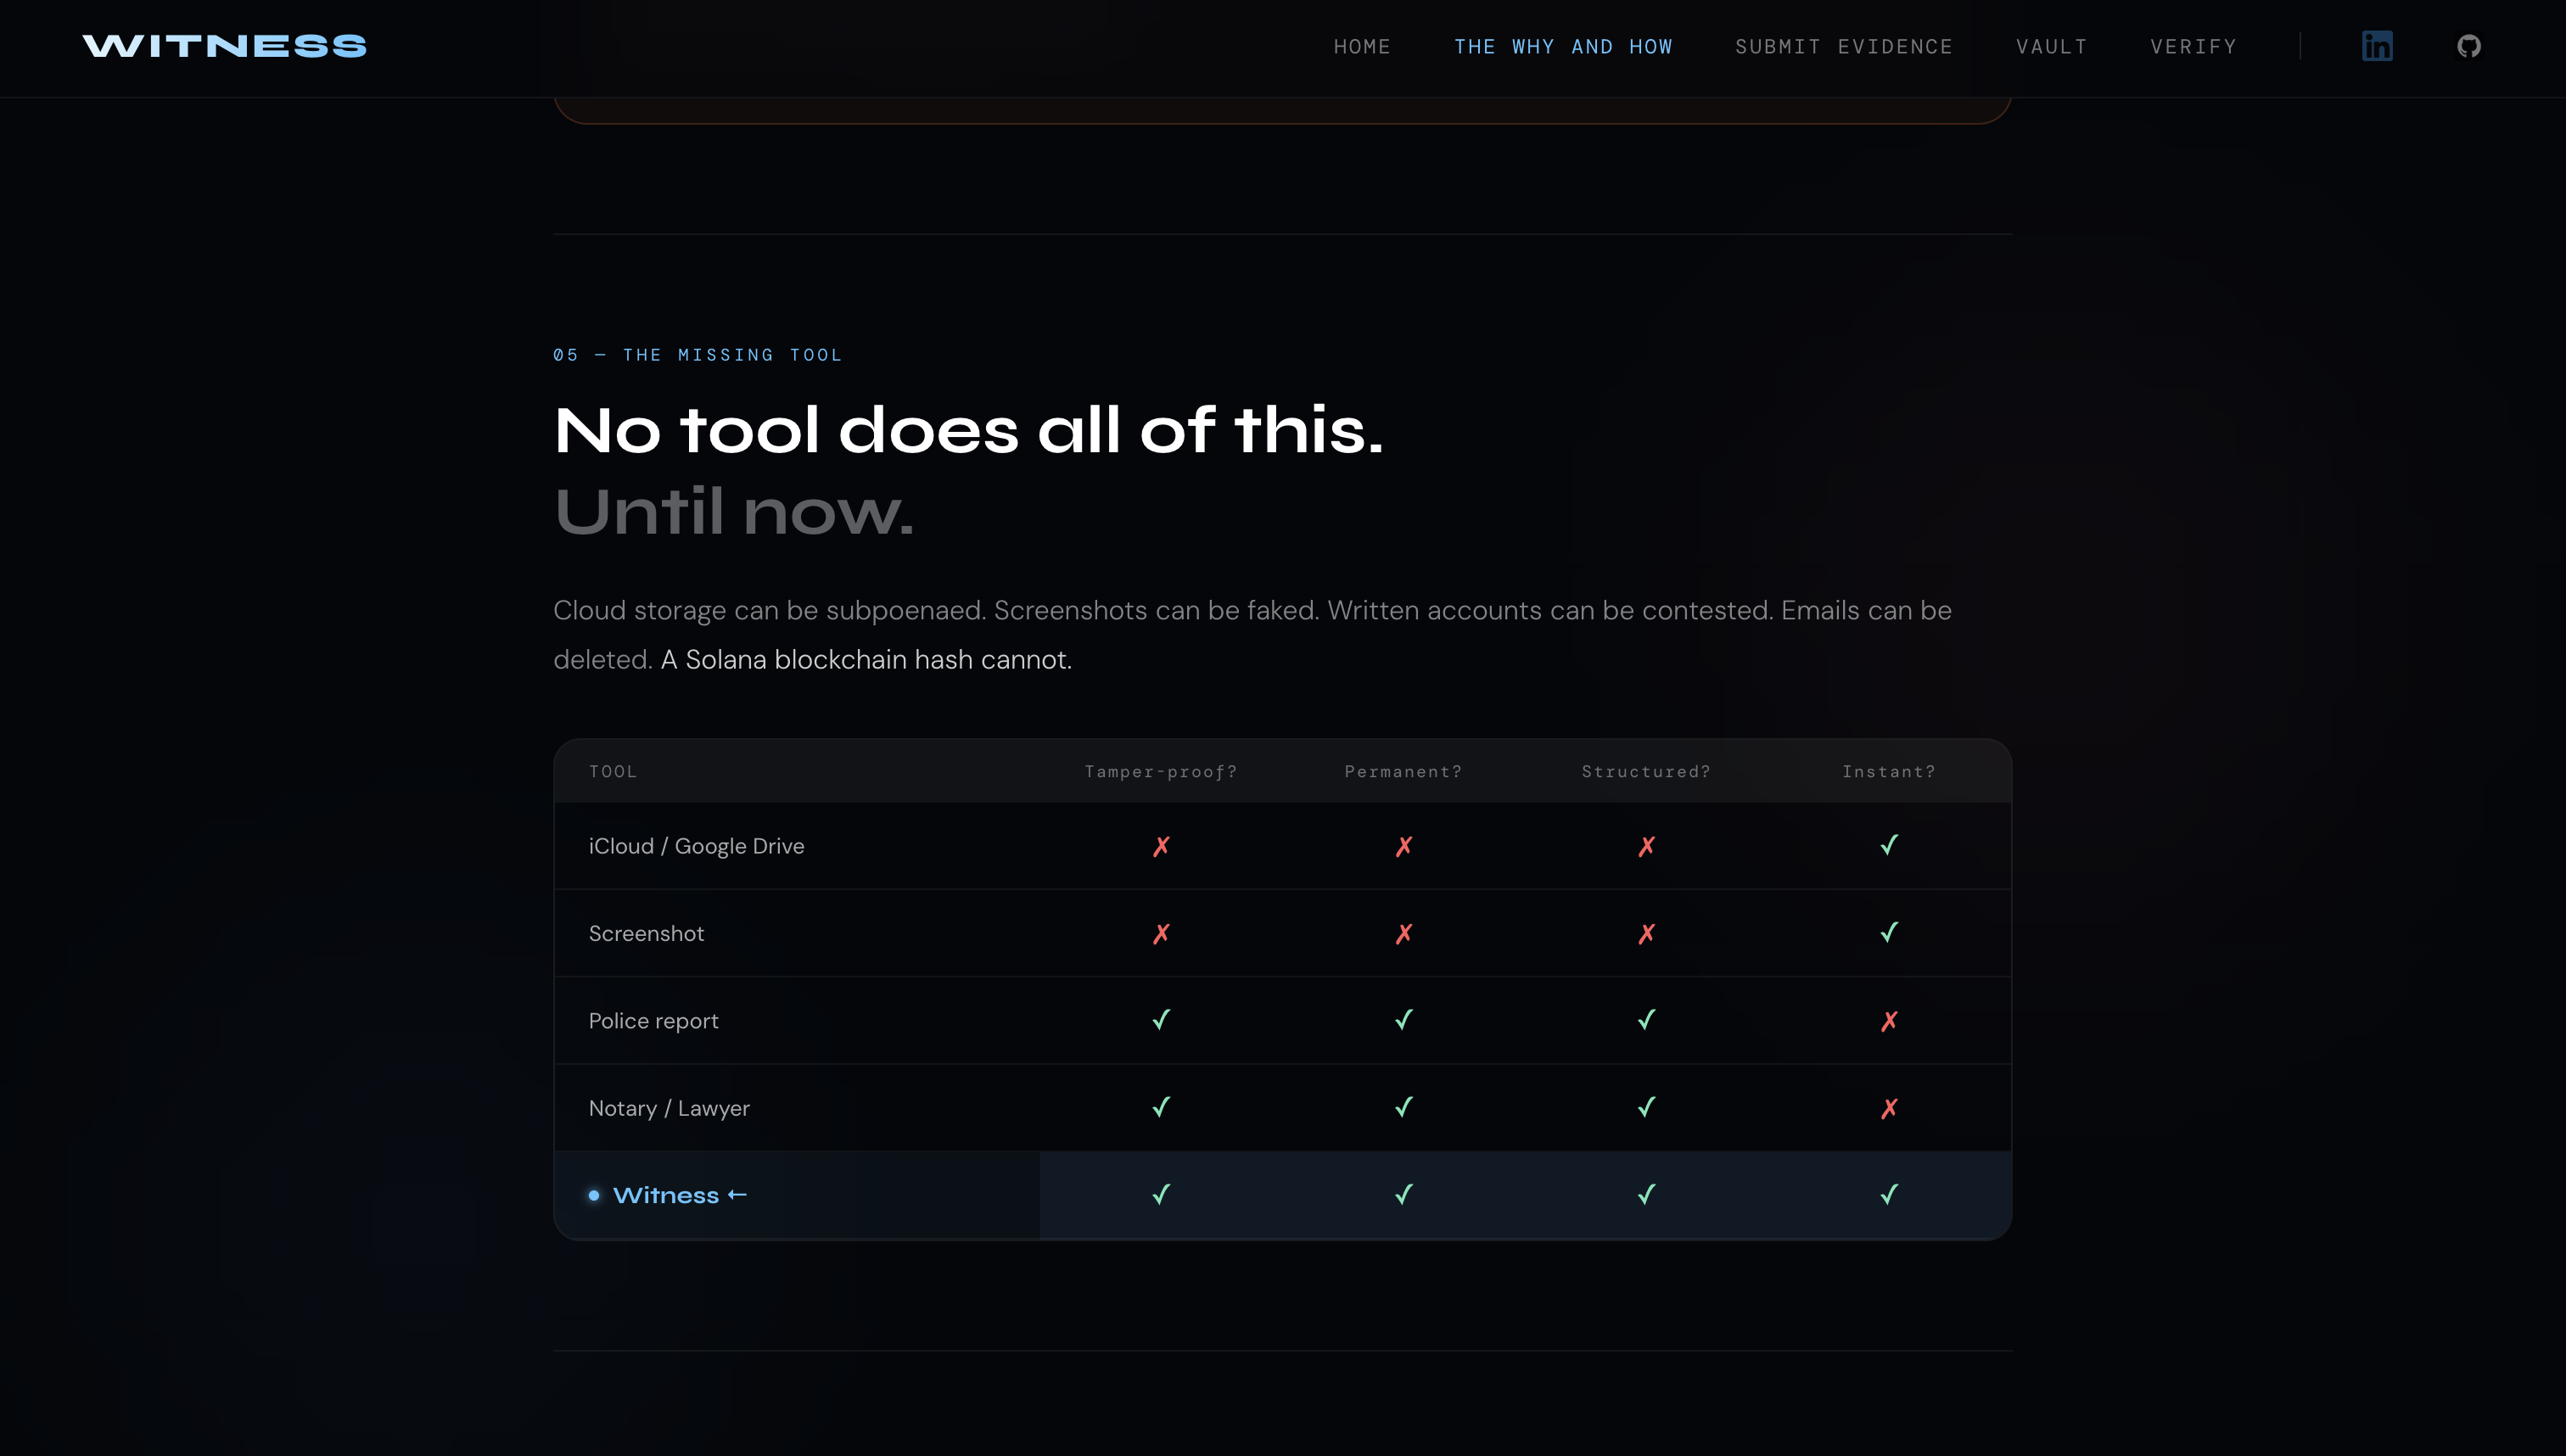Click Police report Instant red cross
The image size is (2566, 1456).
(1889, 1021)
